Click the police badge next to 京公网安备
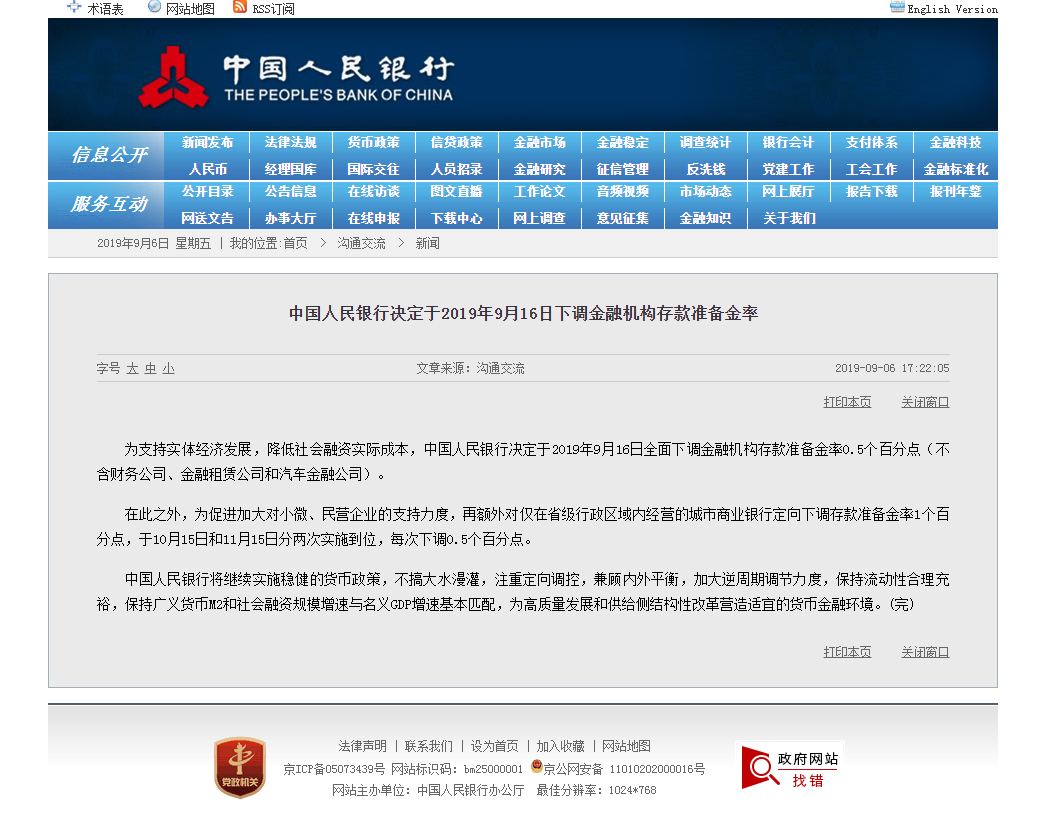Viewport: 1046px width, 831px height. point(536,766)
